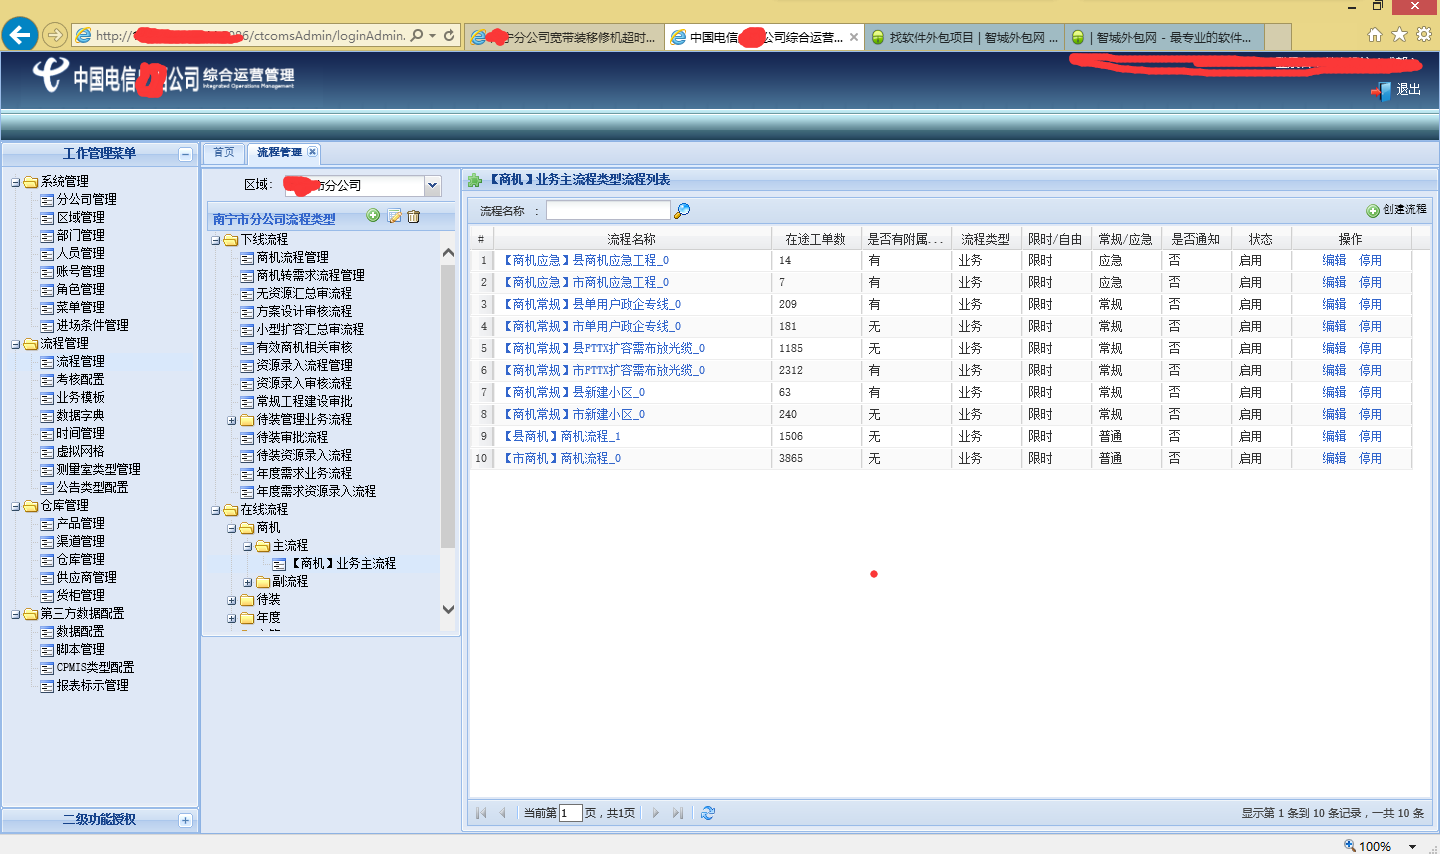
Task: Go to next page with pager icon
Action: pyautogui.click(x=656, y=813)
